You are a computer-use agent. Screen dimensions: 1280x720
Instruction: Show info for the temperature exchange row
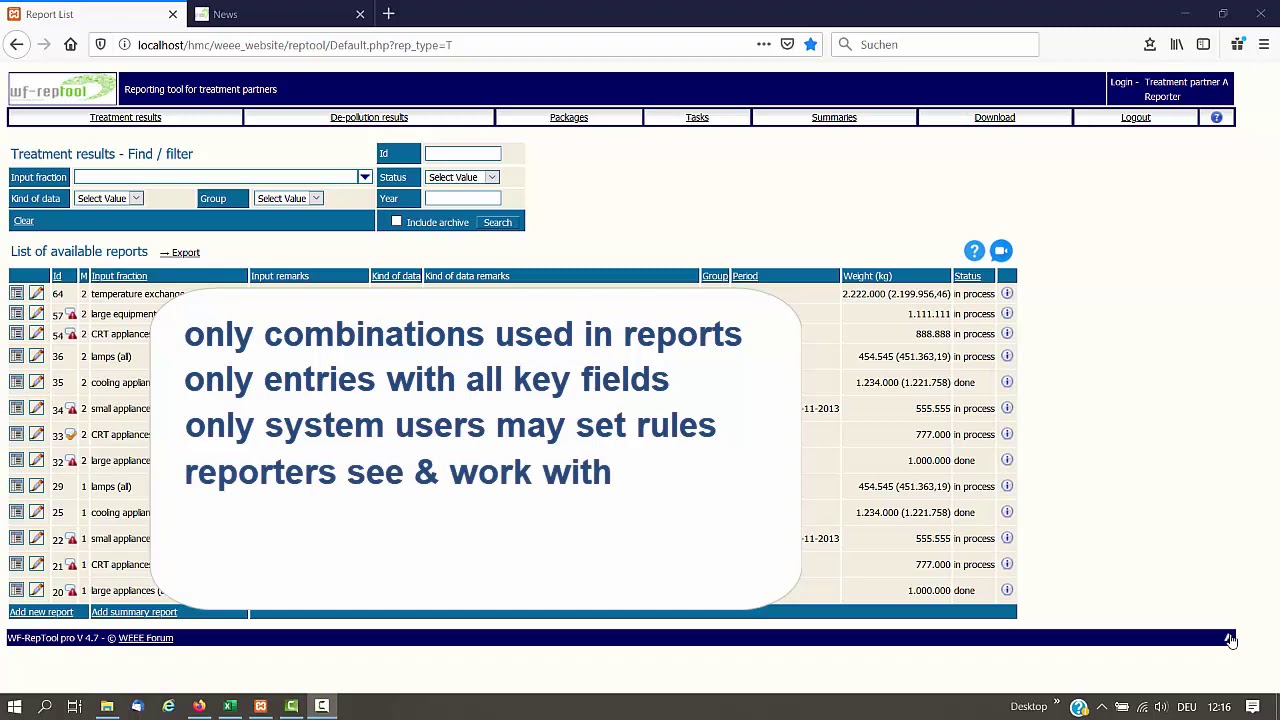[x=1007, y=293]
